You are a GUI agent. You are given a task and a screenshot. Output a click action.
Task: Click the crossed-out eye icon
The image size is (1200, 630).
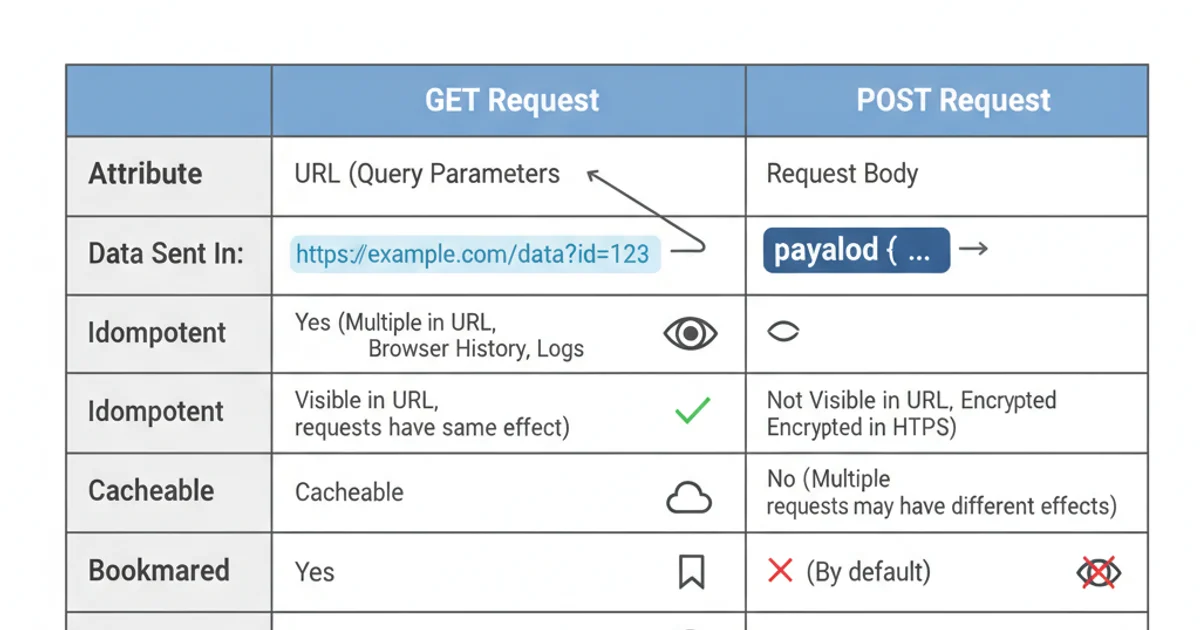1098,573
